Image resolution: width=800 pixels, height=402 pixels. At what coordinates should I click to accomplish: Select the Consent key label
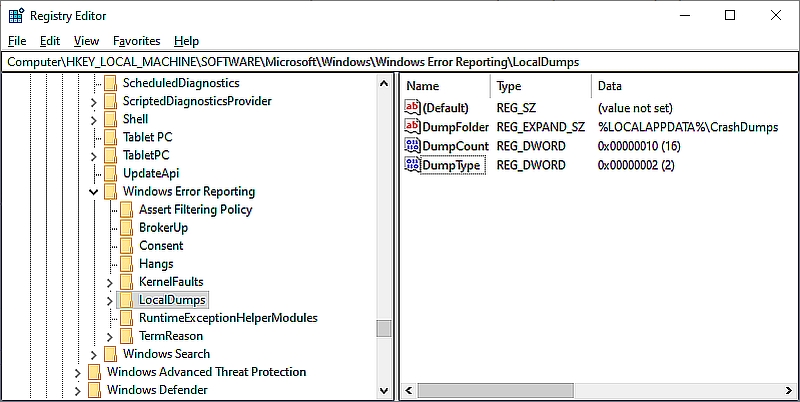click(161, 245)
